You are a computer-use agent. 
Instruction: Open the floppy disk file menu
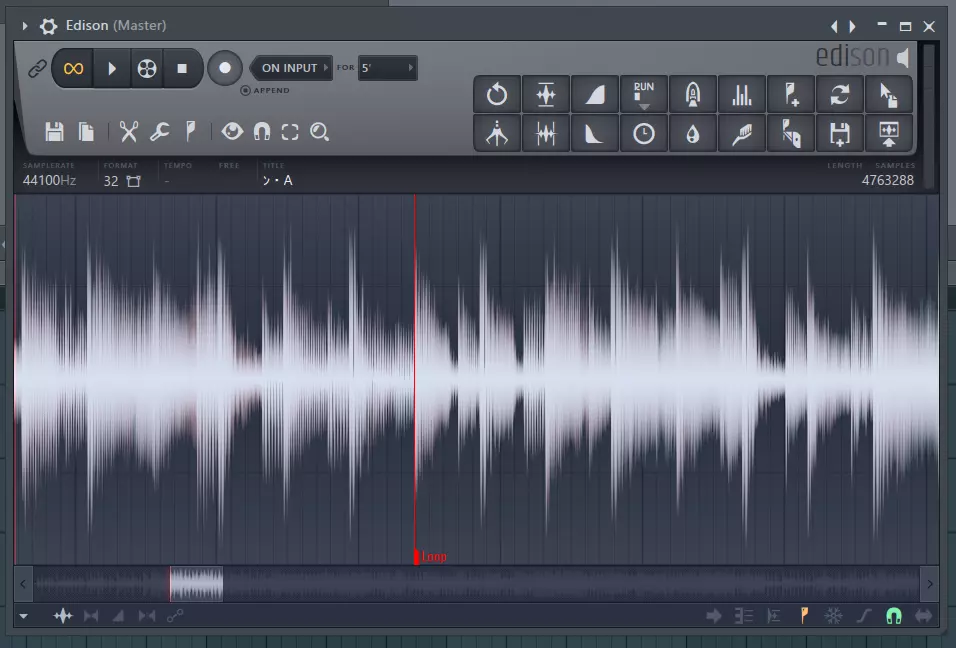pyautogui.click(x=54, y=132)
